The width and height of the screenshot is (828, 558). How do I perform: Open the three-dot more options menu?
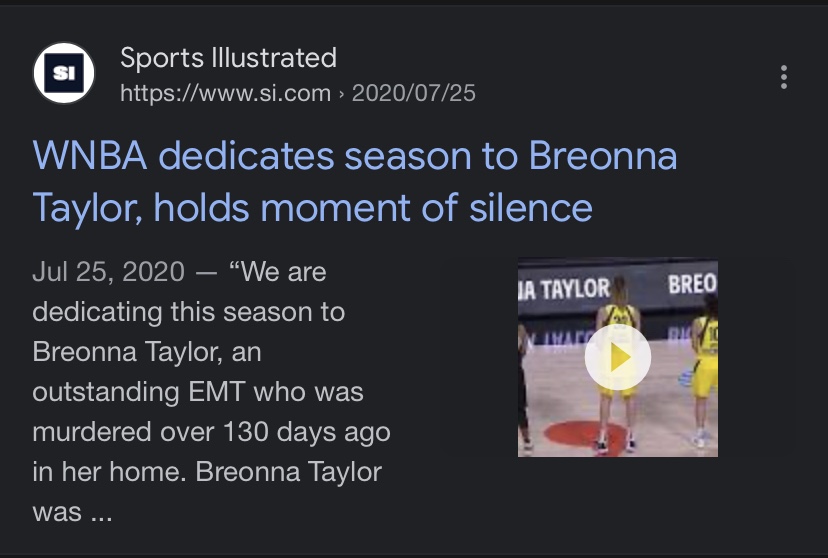click(784, 78)
